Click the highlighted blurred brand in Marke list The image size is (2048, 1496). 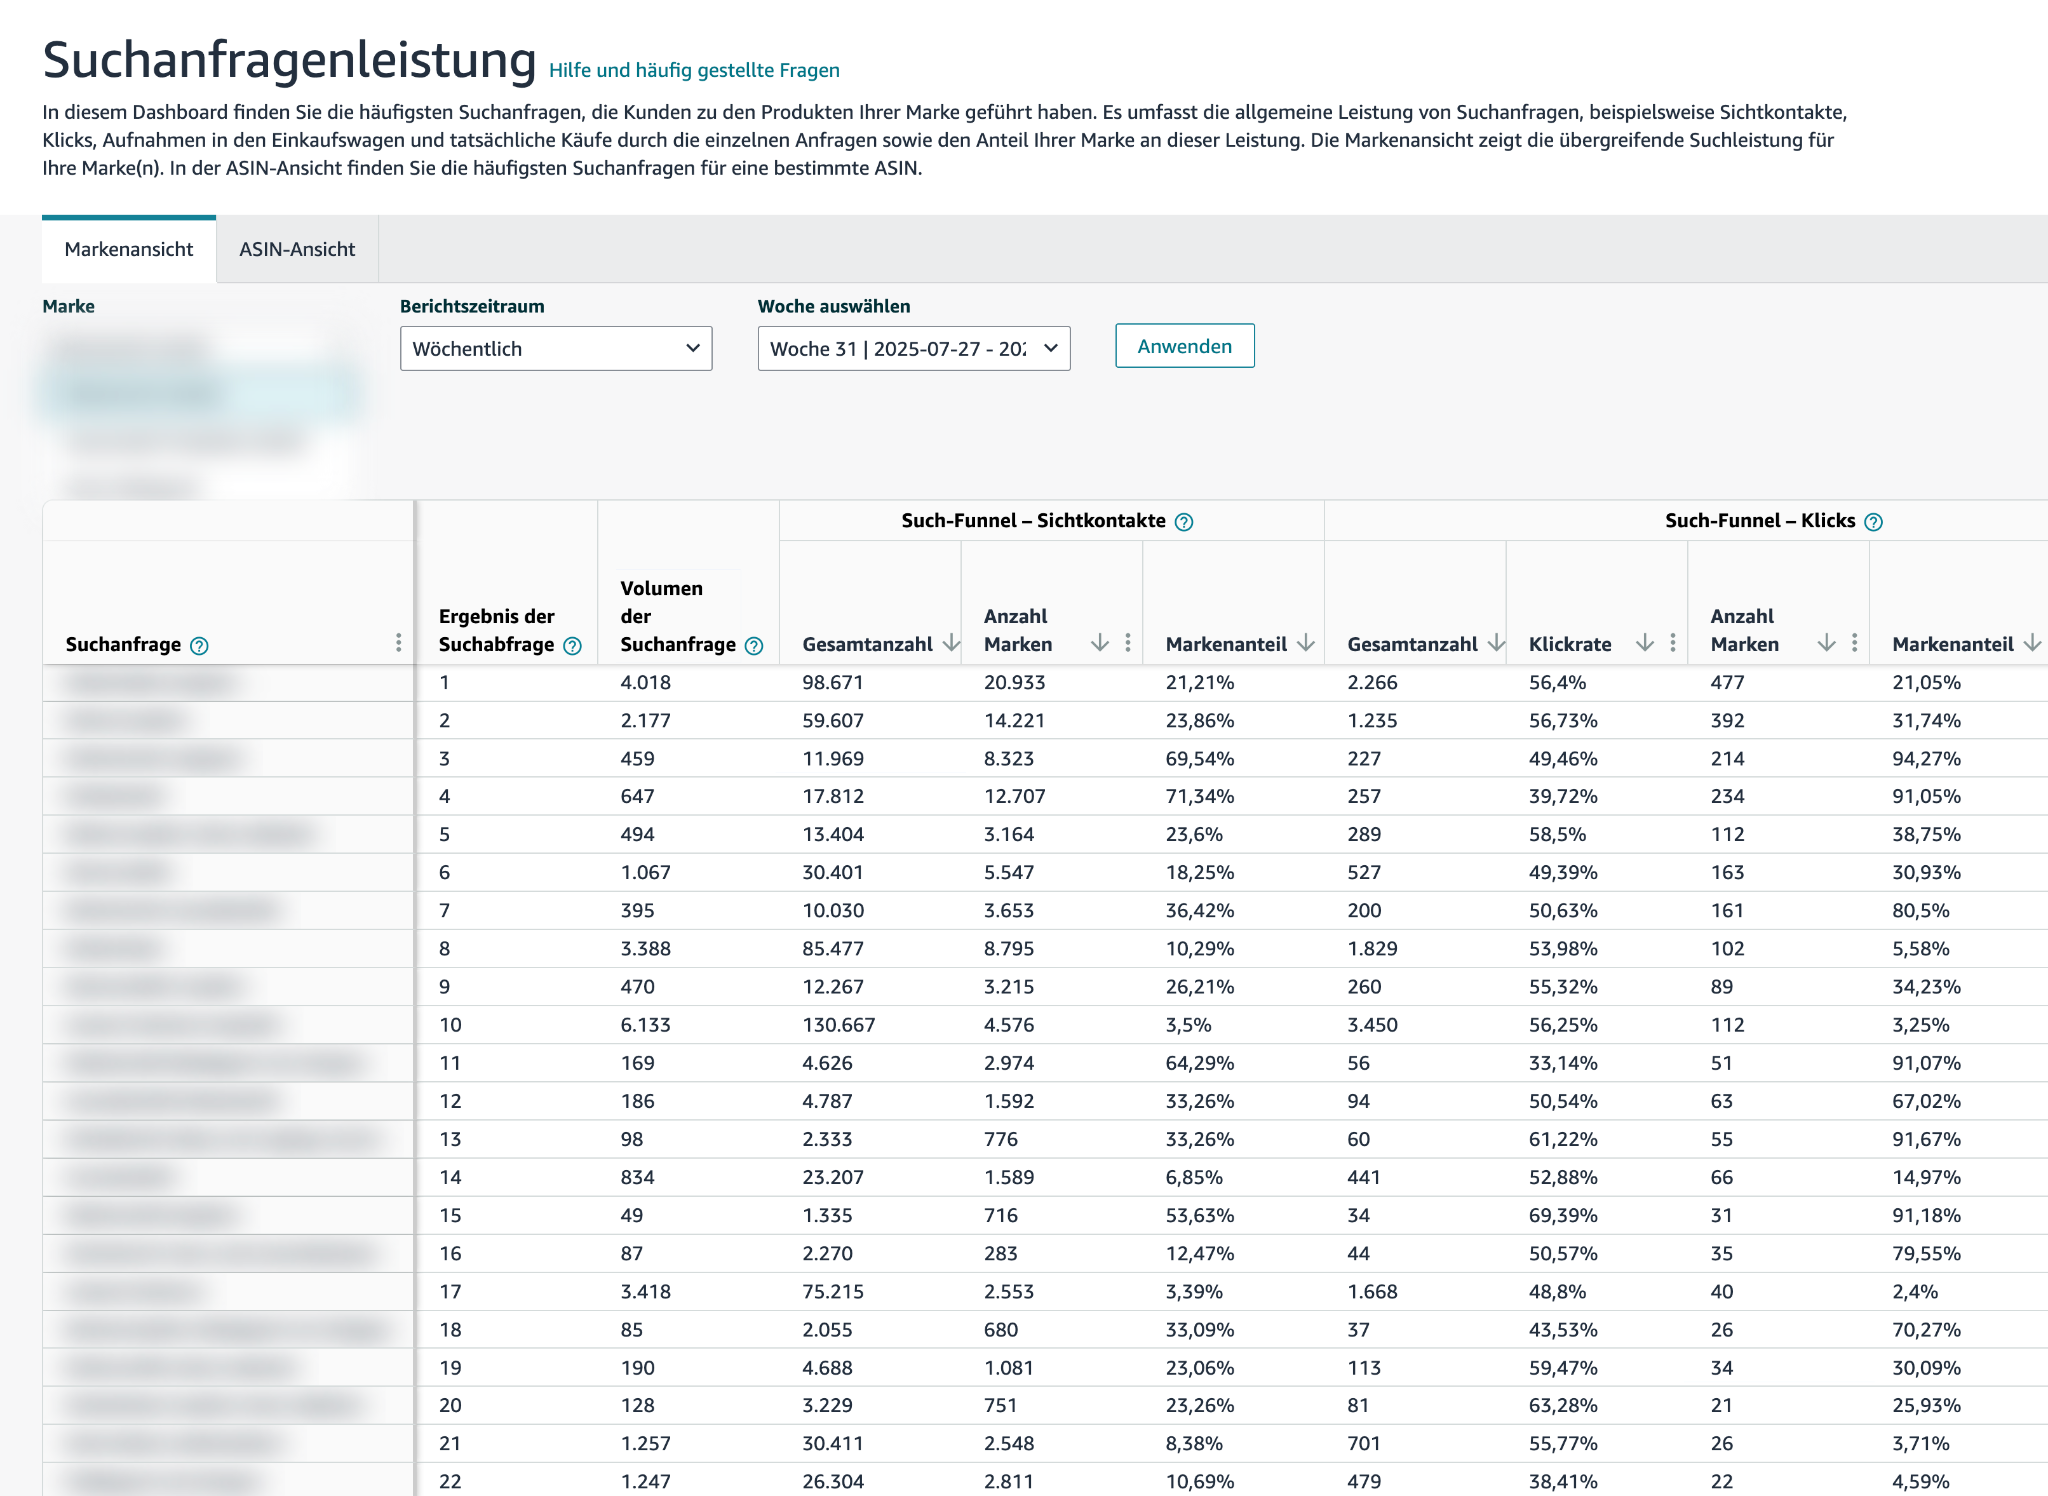[197, 394]
